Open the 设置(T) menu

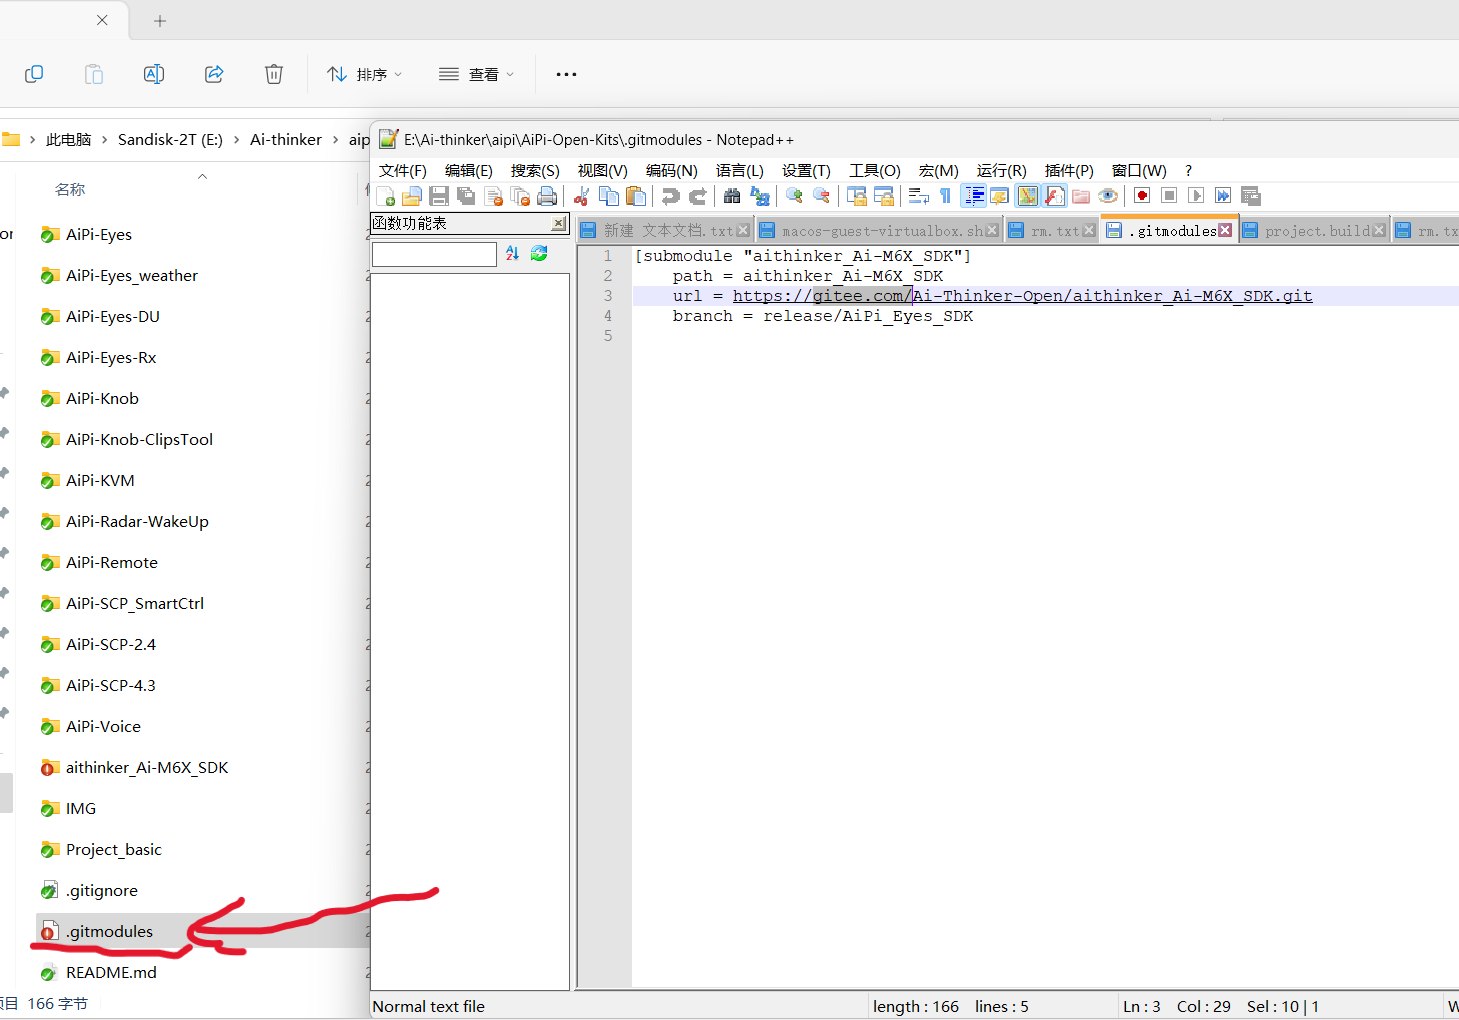coord(806,171)
